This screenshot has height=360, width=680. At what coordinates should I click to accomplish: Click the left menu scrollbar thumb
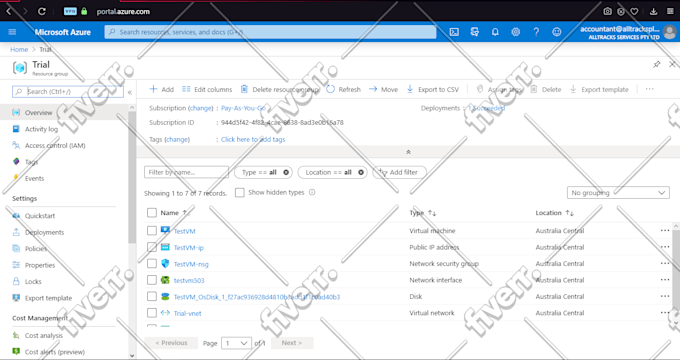click(x=132, y=176)
